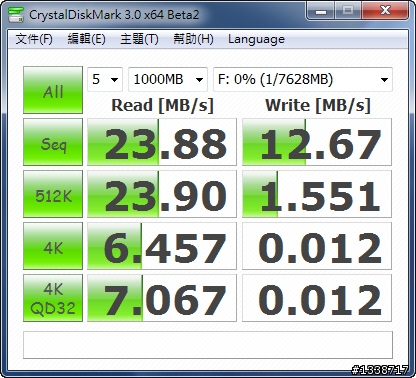Click the 512K write result 1.551
The image size is (416, 378).
(x=317, y=194)
